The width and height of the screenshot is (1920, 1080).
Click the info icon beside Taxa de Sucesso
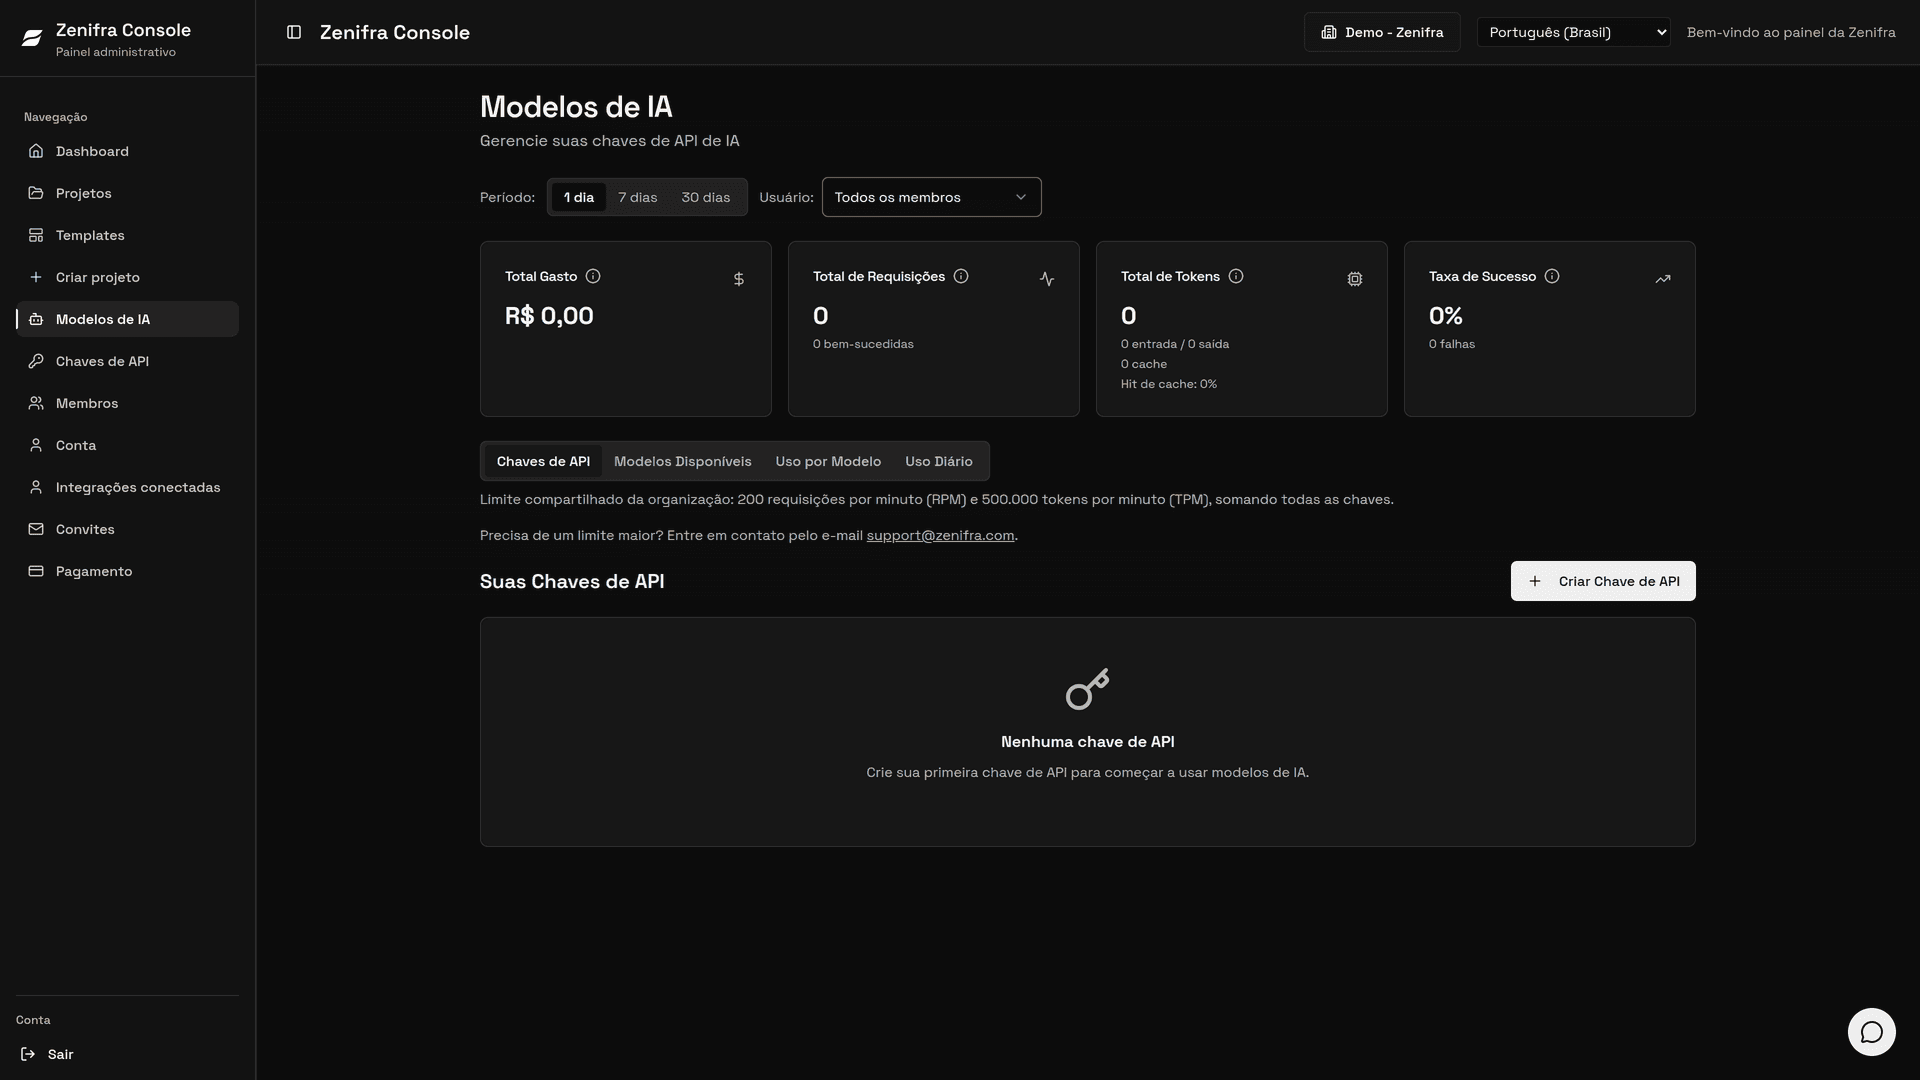(1552, 276)
